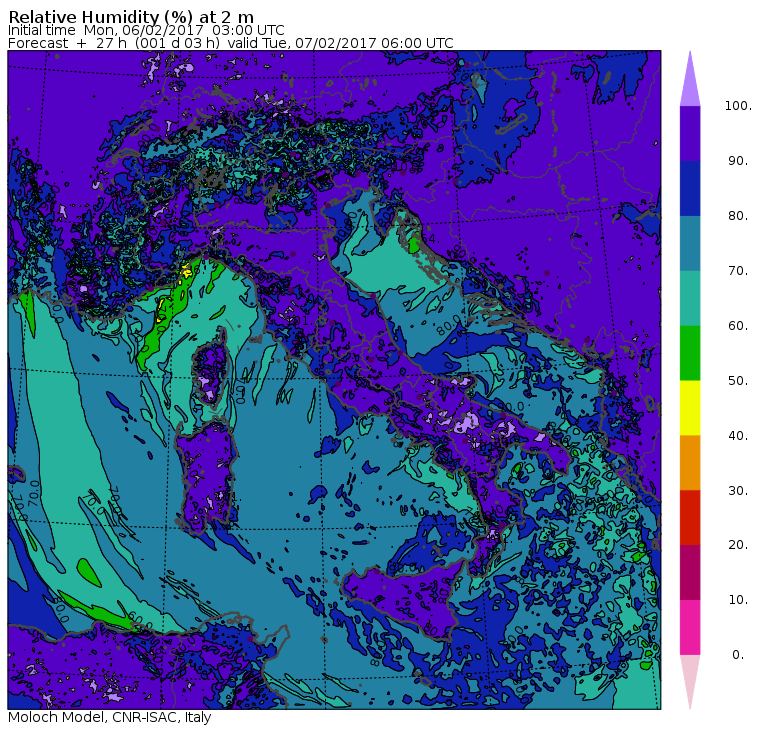
Task: Click the '90.' color bar label
Action: point(738,161)
